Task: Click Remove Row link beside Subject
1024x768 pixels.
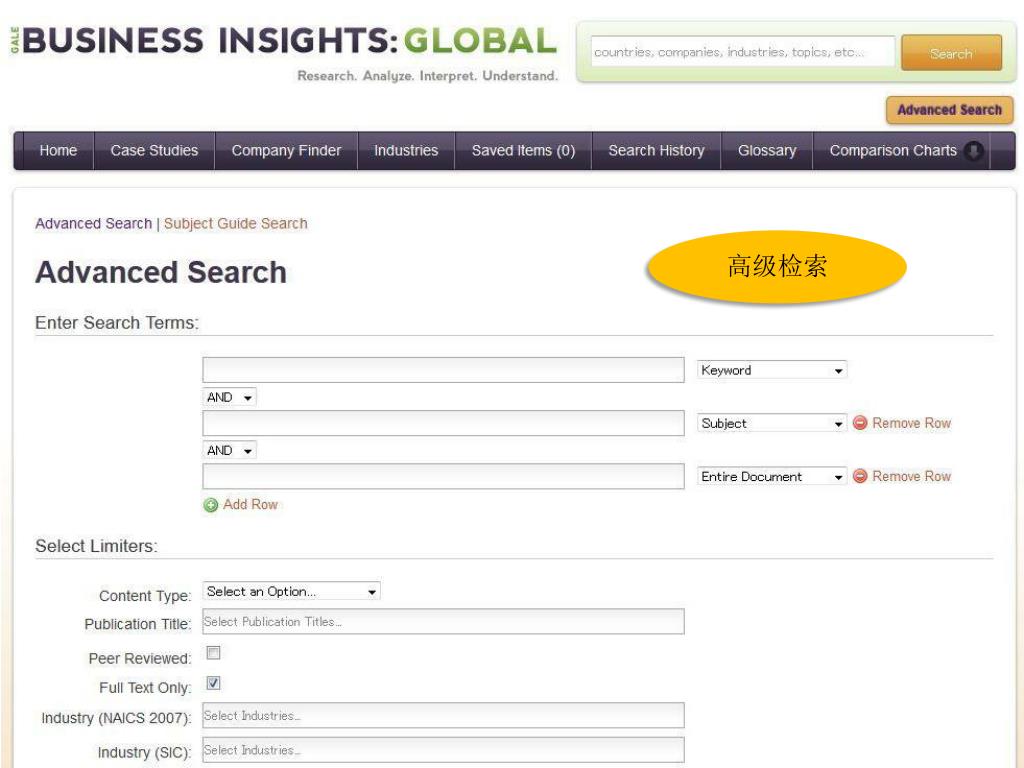Action: coord(912,423)
